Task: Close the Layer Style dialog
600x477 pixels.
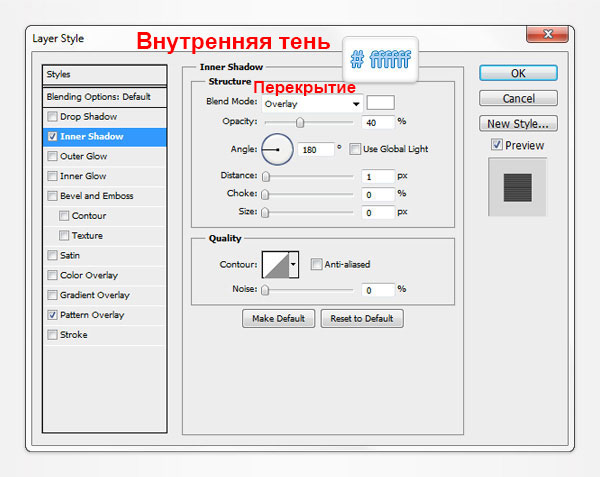Action: click(x=547, y=34)
